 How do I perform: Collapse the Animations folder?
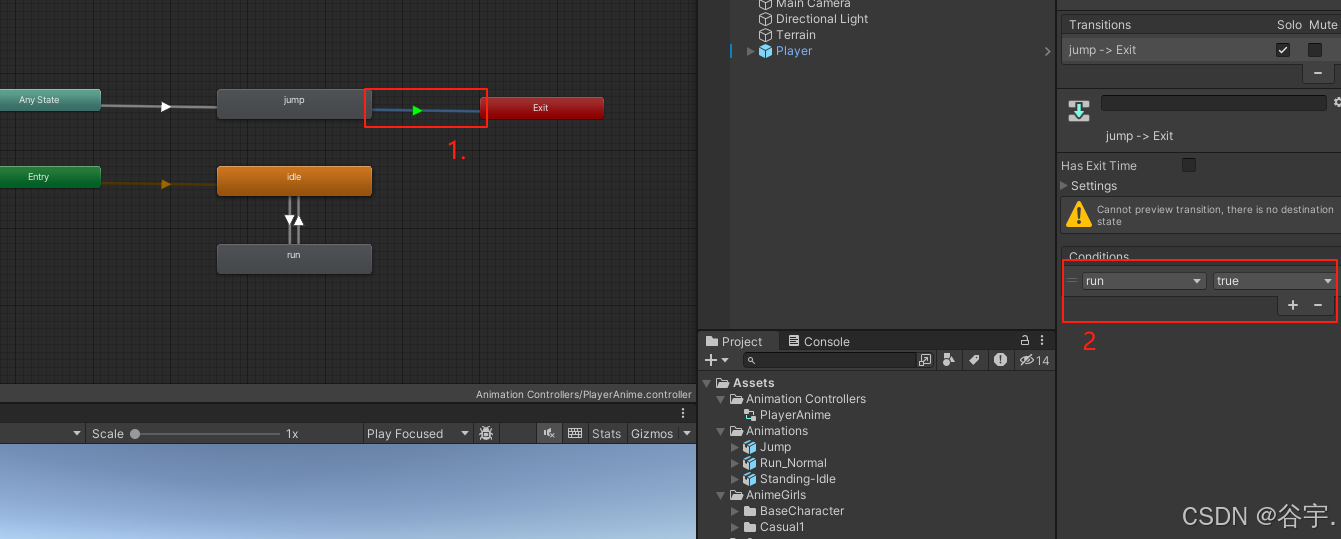721,431
